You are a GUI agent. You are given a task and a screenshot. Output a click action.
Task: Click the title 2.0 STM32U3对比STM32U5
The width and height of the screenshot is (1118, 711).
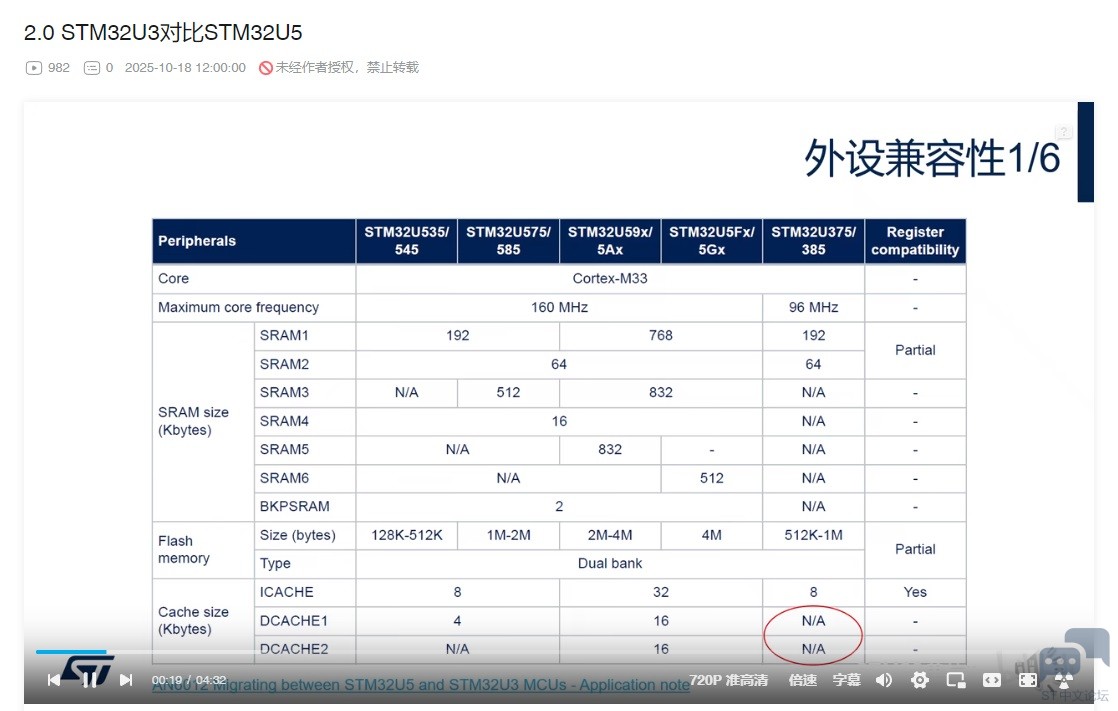pyautogui.click(x=163, y=33)
